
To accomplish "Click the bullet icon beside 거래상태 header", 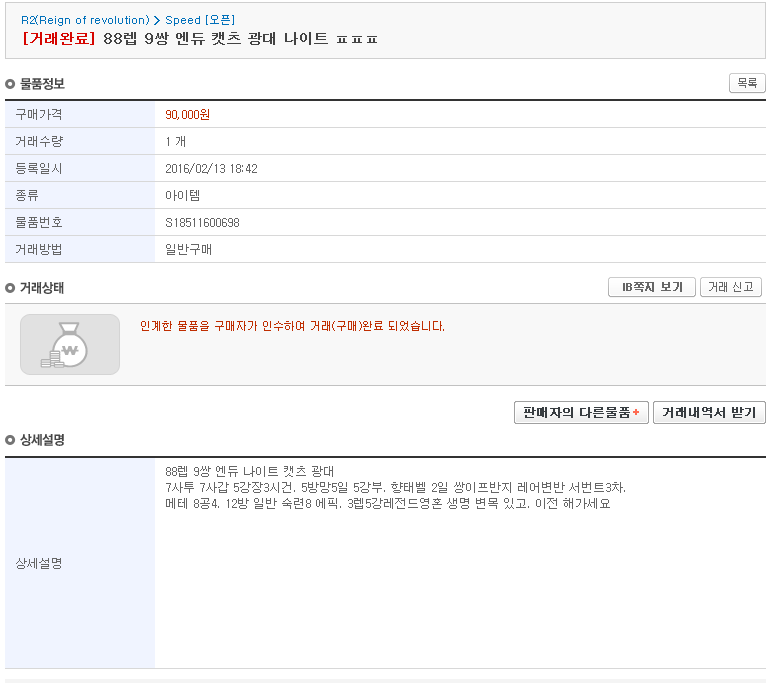I will (x=10, y=288).
